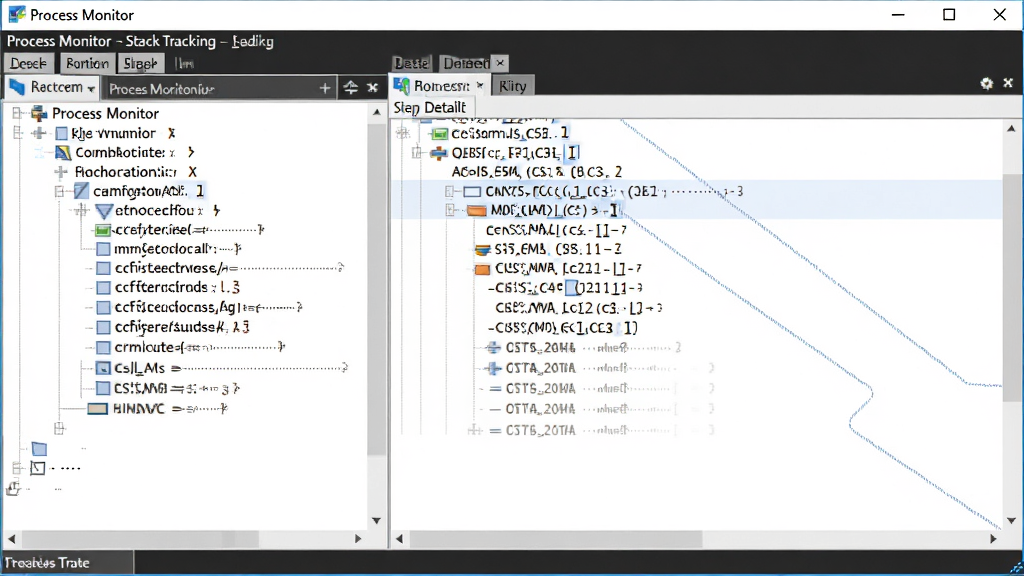Click the plus icon before Rochorationticr
The width and height of the screenshot is (1024, 576).
(x=61, y=172)
